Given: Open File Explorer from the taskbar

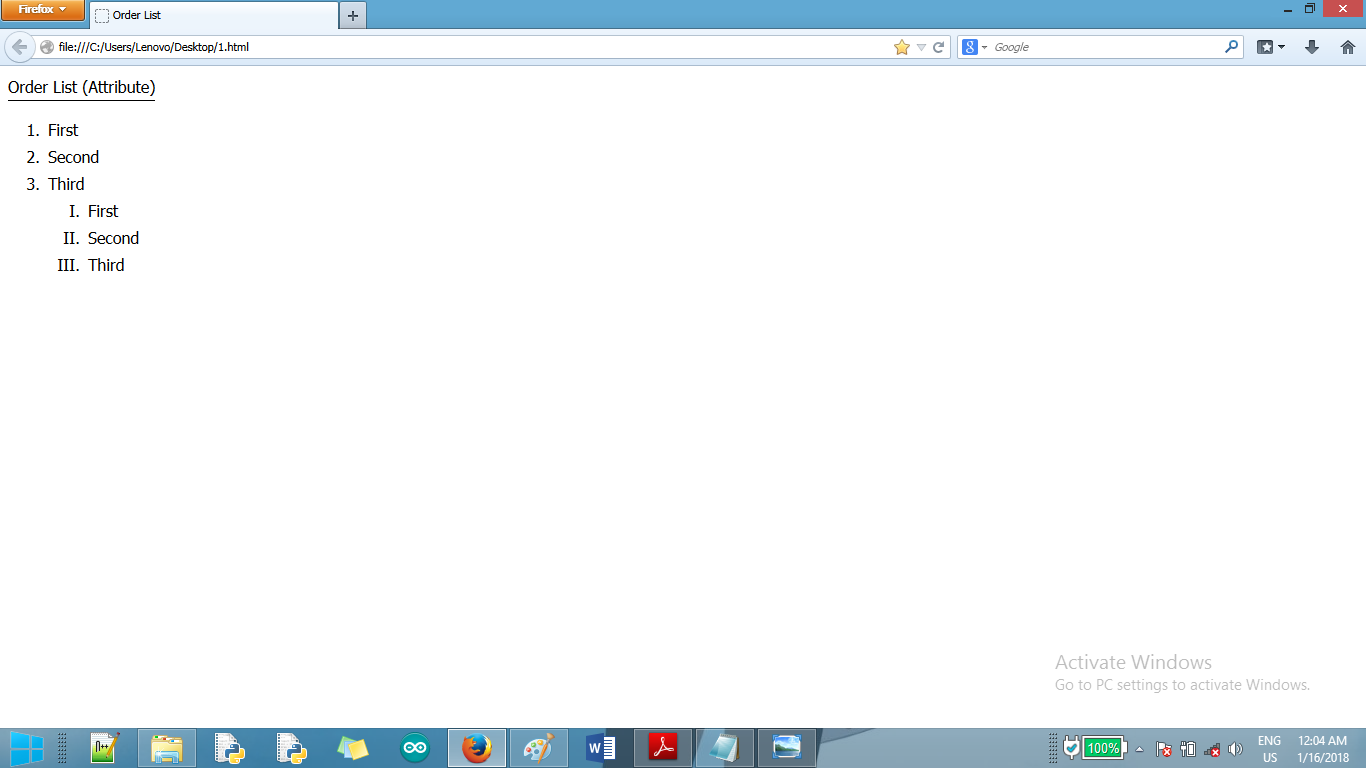Looking at the screenshot, I should (167, 748).
